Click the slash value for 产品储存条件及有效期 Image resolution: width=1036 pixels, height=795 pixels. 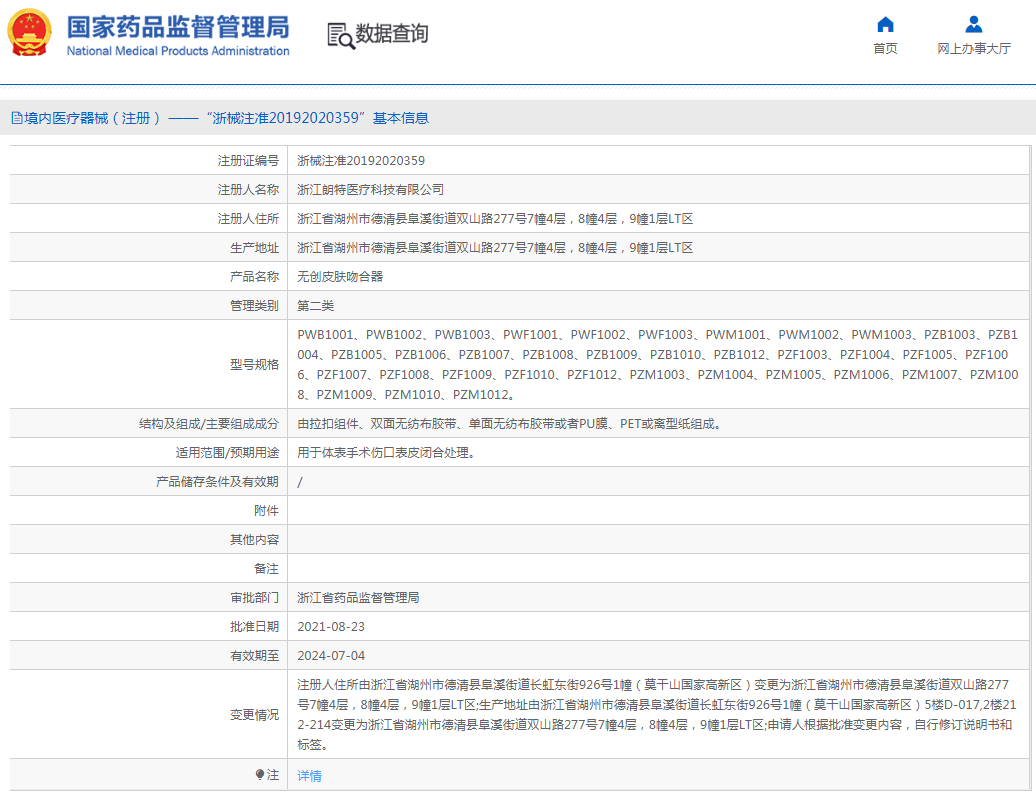tap(300, 482)
